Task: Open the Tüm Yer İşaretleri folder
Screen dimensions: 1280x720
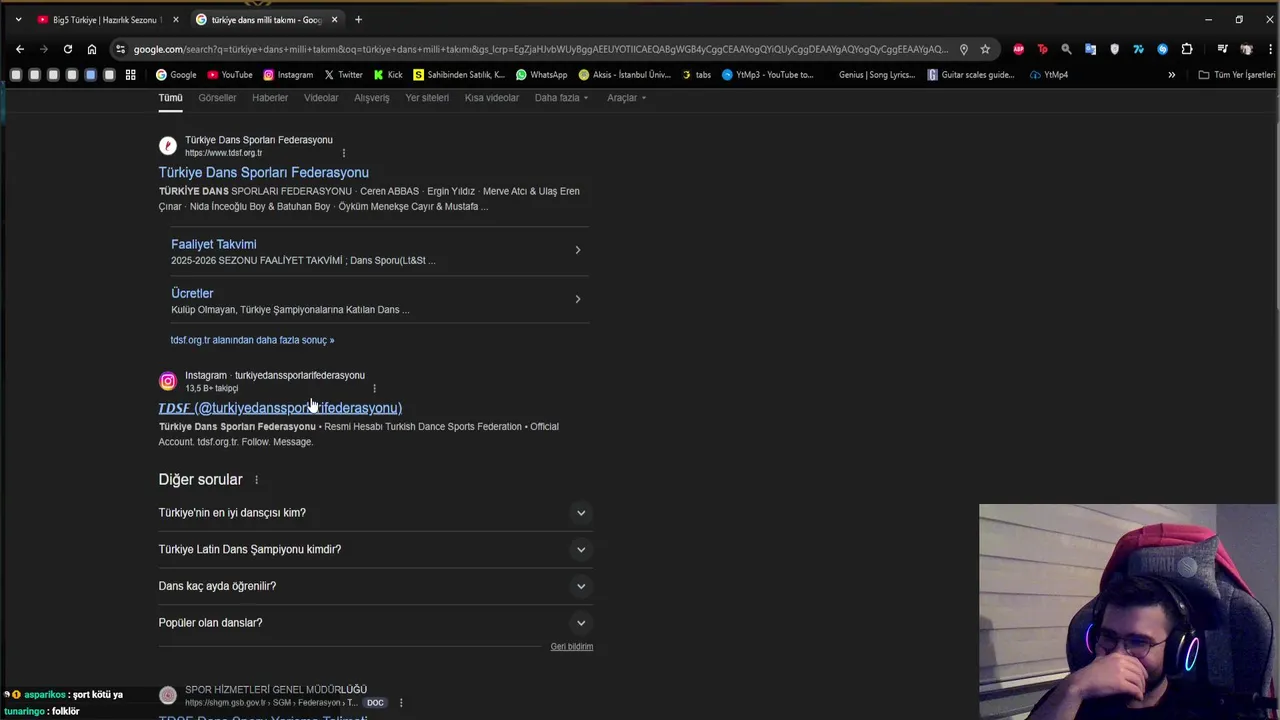Action: 1236,75
